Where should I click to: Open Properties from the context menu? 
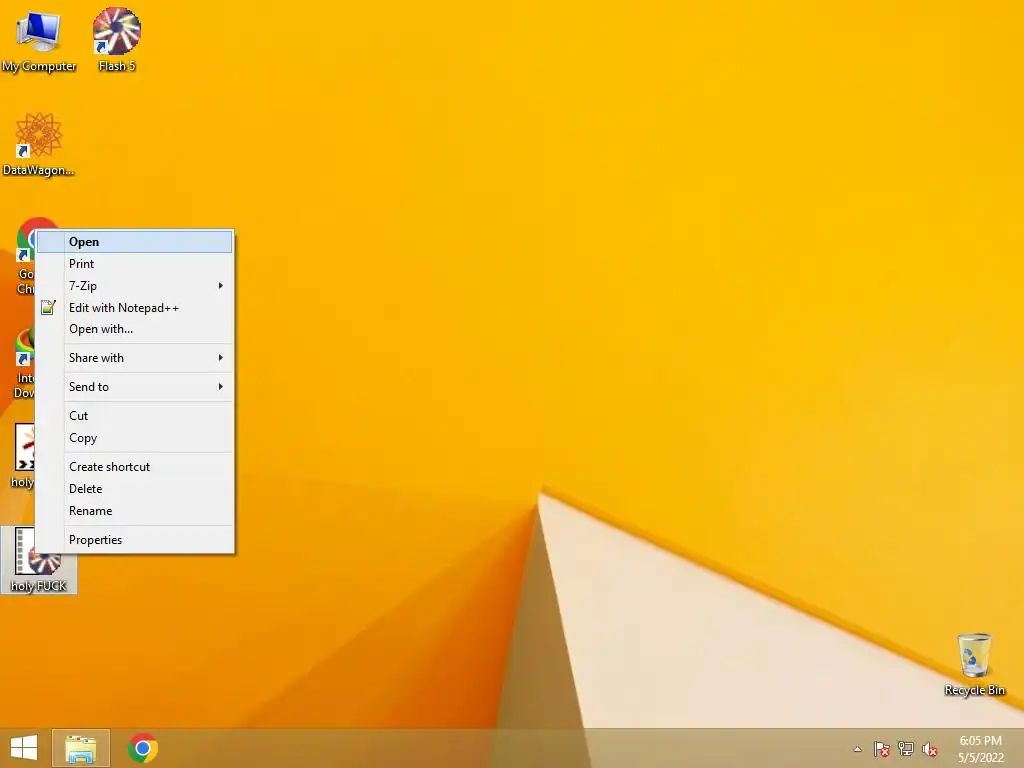(135, 539)
